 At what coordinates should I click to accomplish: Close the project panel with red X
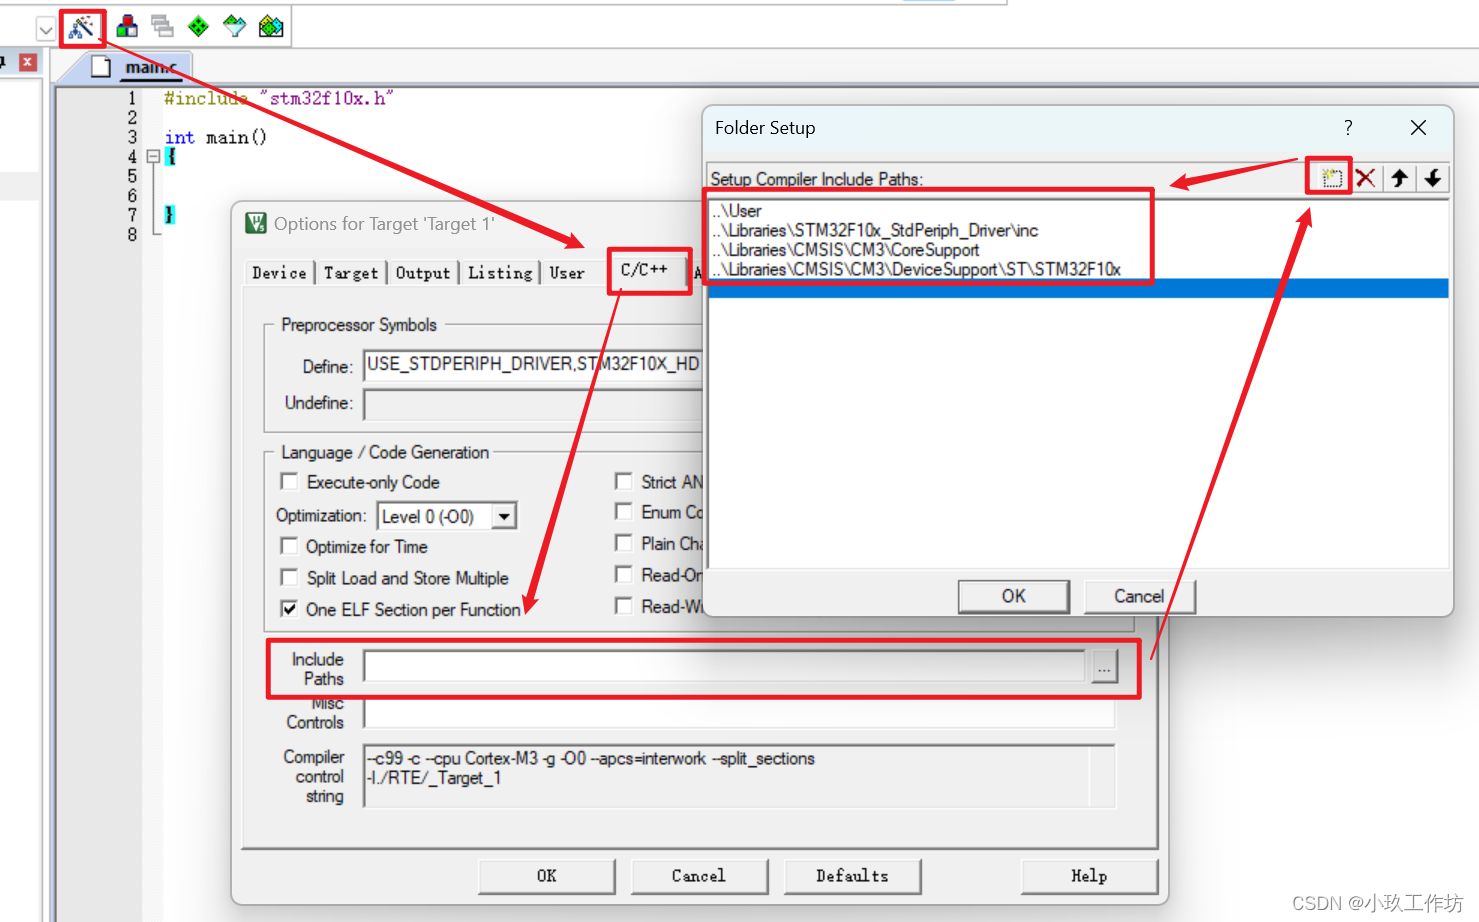point(28,62)
